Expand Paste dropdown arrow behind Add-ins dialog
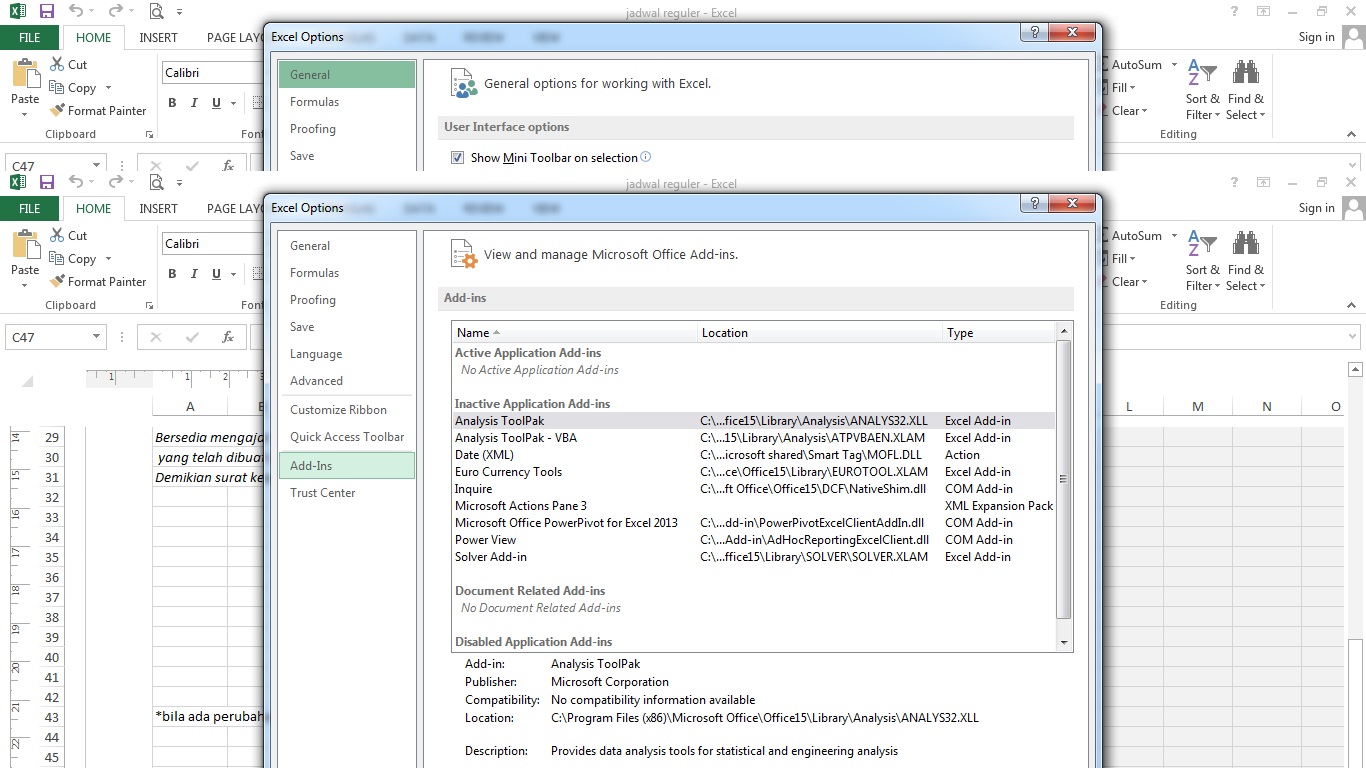 coord(25,286)
